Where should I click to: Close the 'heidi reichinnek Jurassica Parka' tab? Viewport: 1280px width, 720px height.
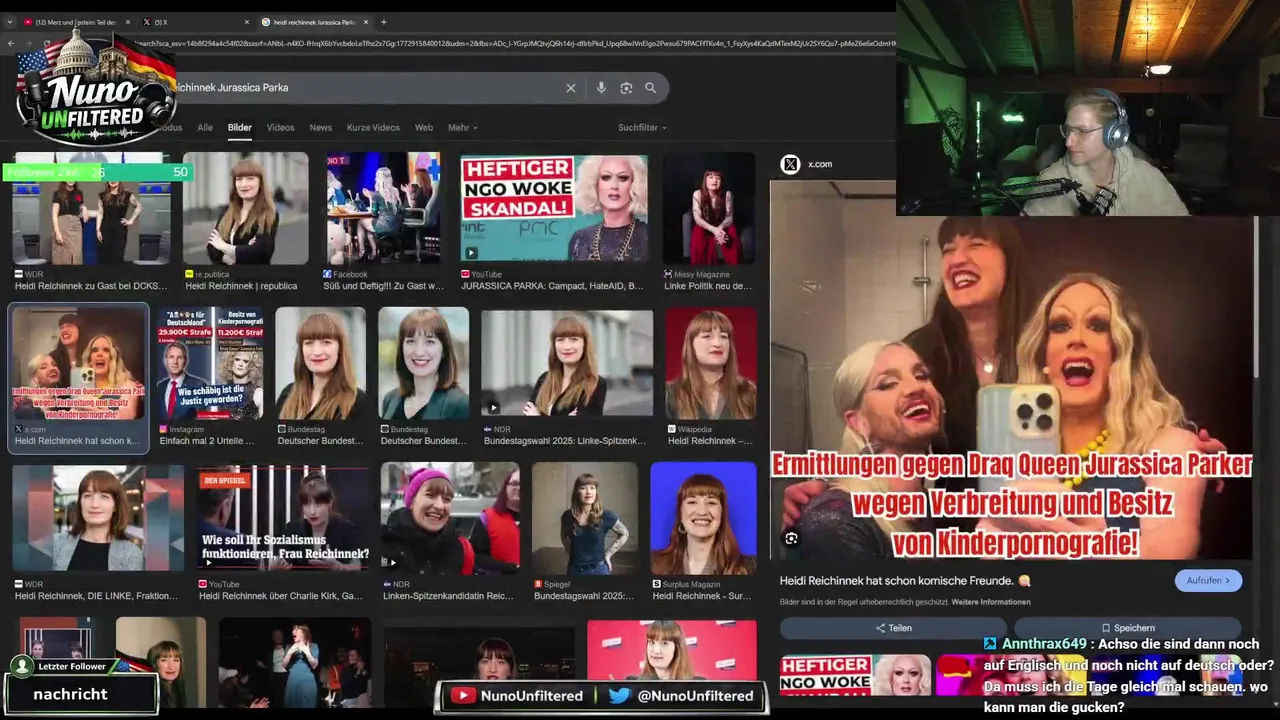[367, 22]
